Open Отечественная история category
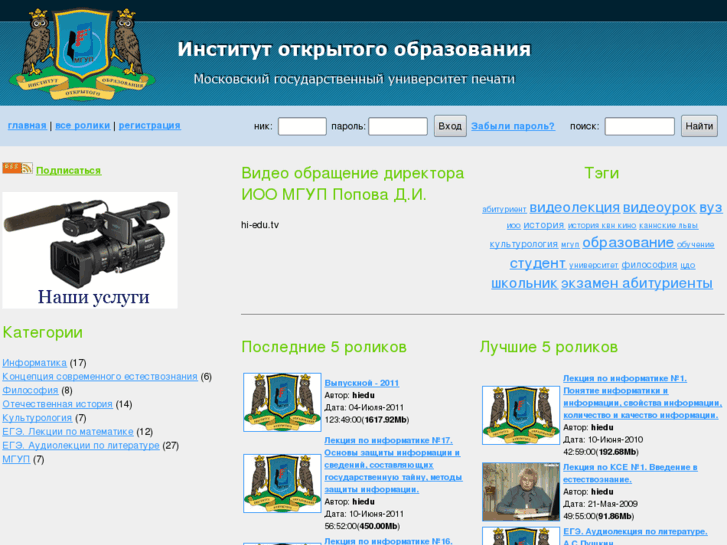Image resolution: width=727 pixels, height=545 pixels. [57, 404]
